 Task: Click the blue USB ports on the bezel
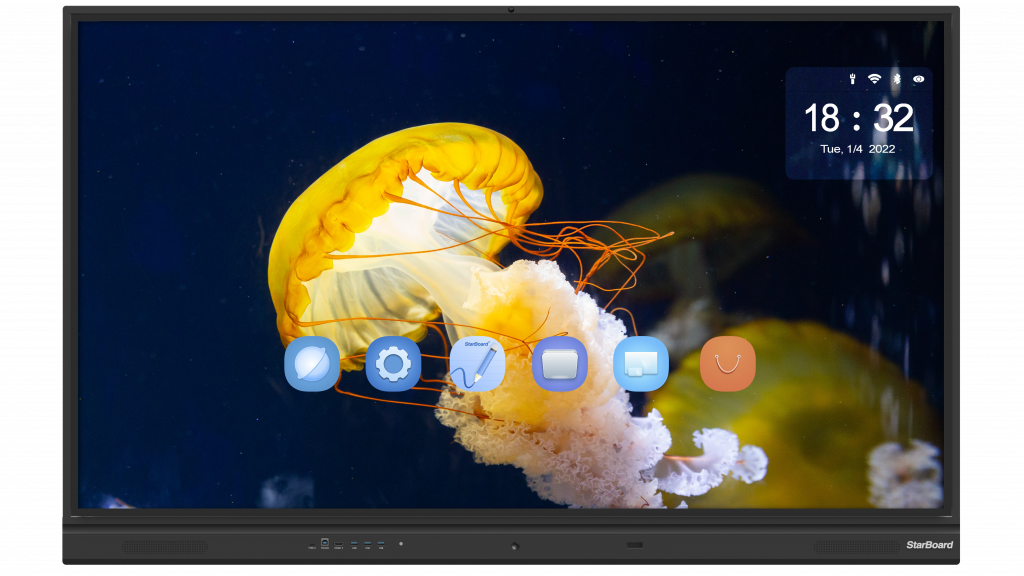(x=367, y=544)
